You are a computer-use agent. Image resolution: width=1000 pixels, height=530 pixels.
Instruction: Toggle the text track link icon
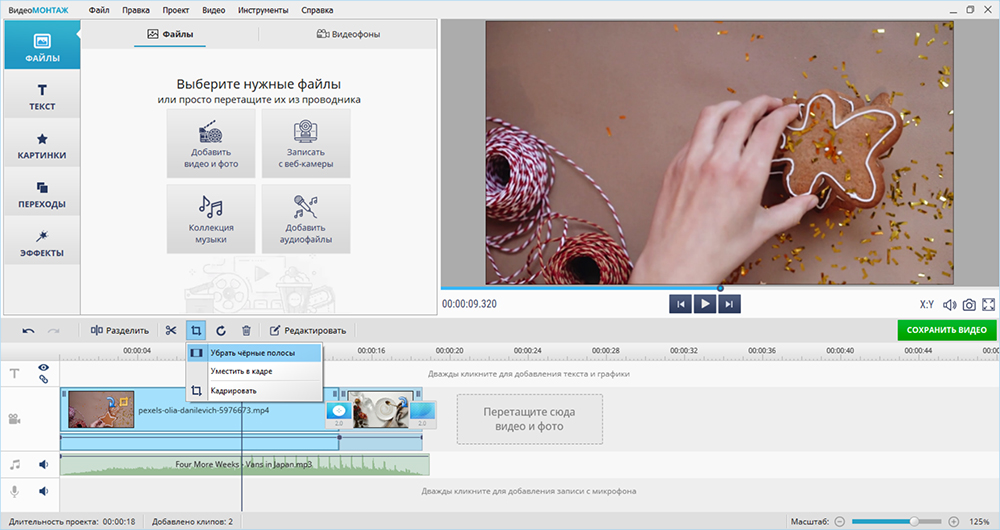[x=43, y=379]
